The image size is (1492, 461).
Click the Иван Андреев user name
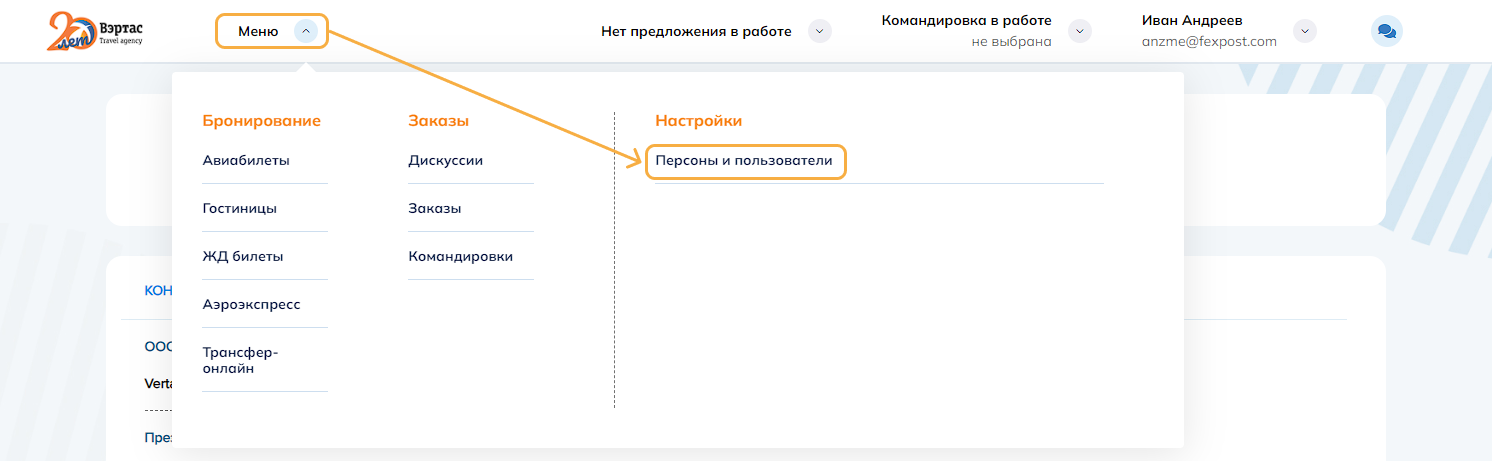(1192, 20)
